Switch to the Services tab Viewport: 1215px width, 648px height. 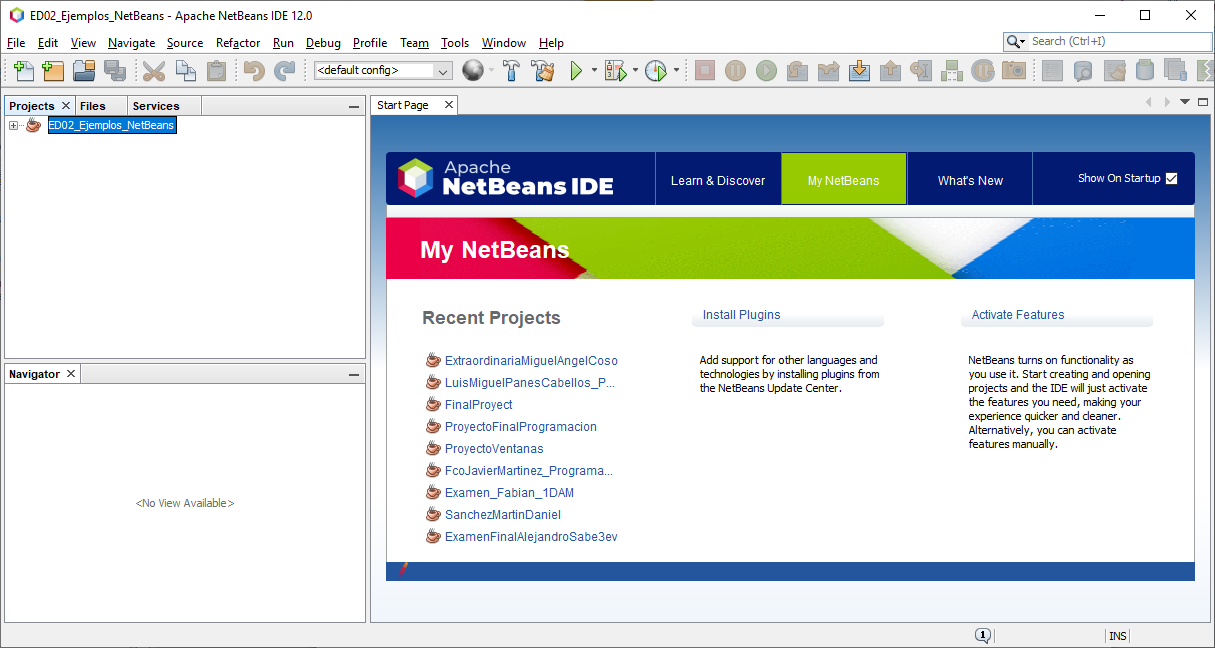coord(155,105)
